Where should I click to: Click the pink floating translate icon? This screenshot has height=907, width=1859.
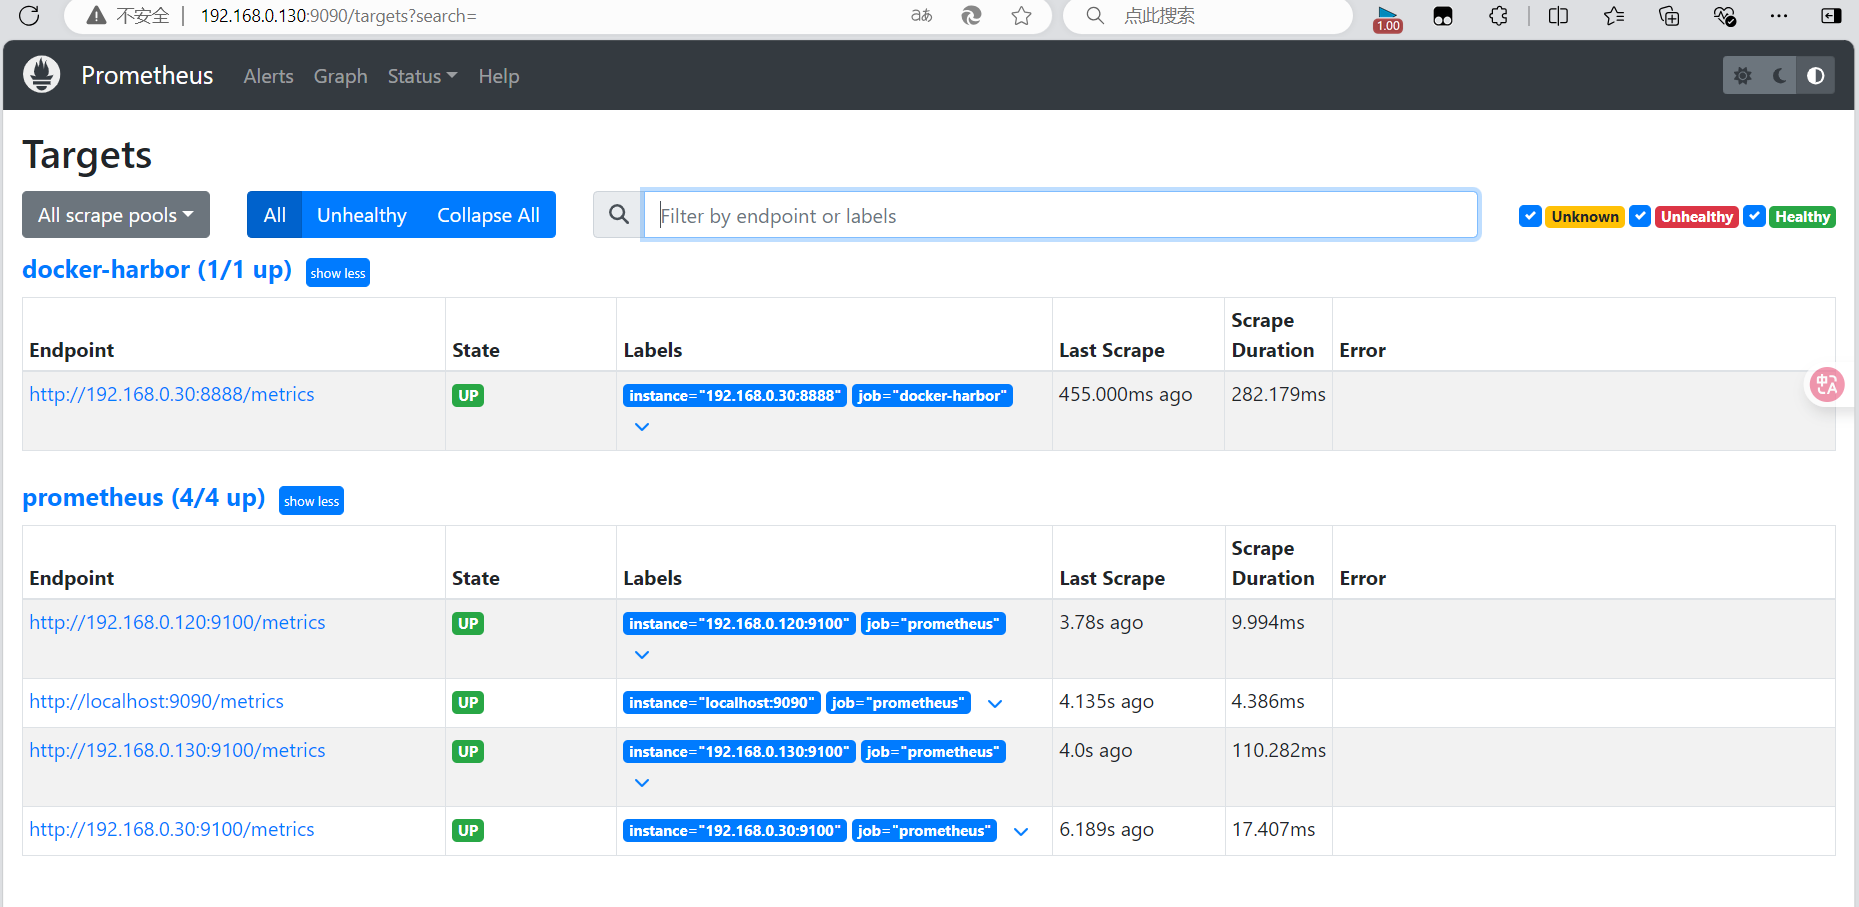tap(1827, 385)
